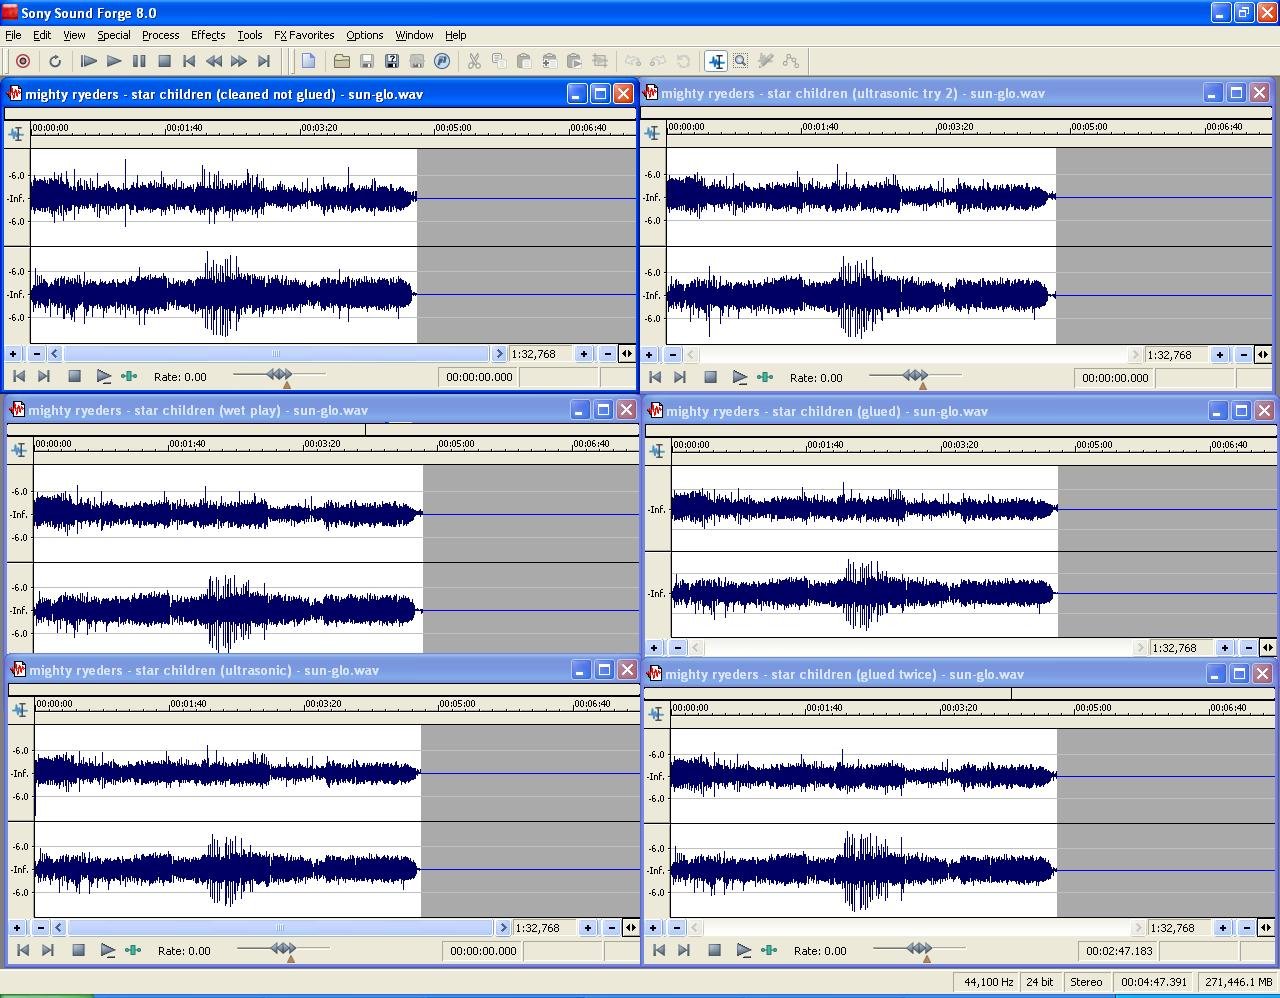Click the Publish globe icon
Screen dimensions: 1280x998
point(442,61)
